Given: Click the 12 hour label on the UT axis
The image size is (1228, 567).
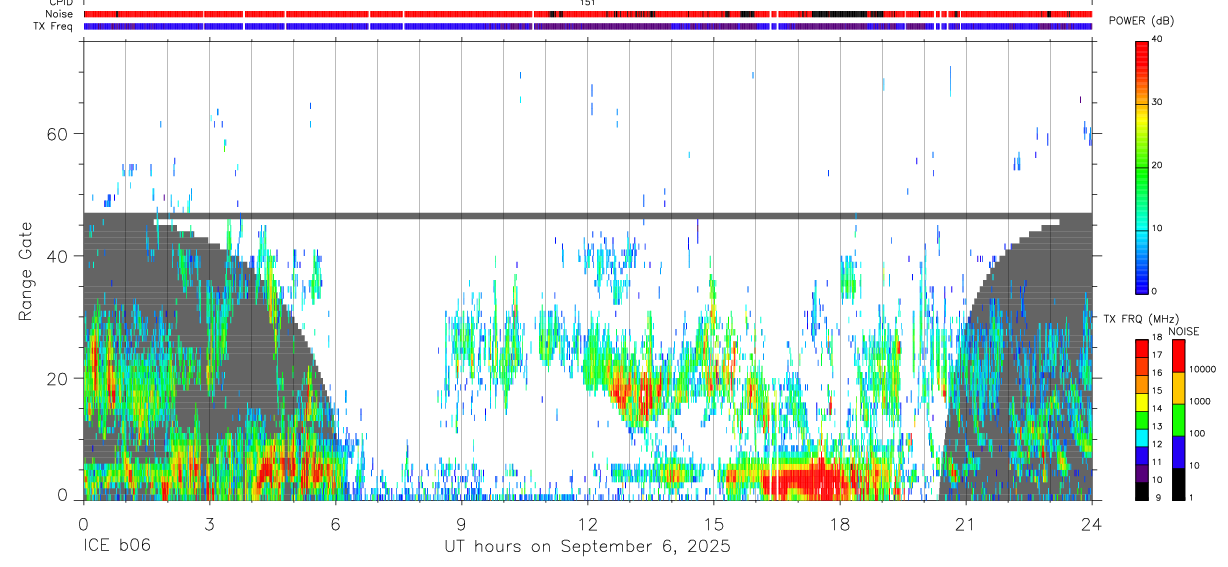Looking at the screenshot, I should tap(588, 524).
